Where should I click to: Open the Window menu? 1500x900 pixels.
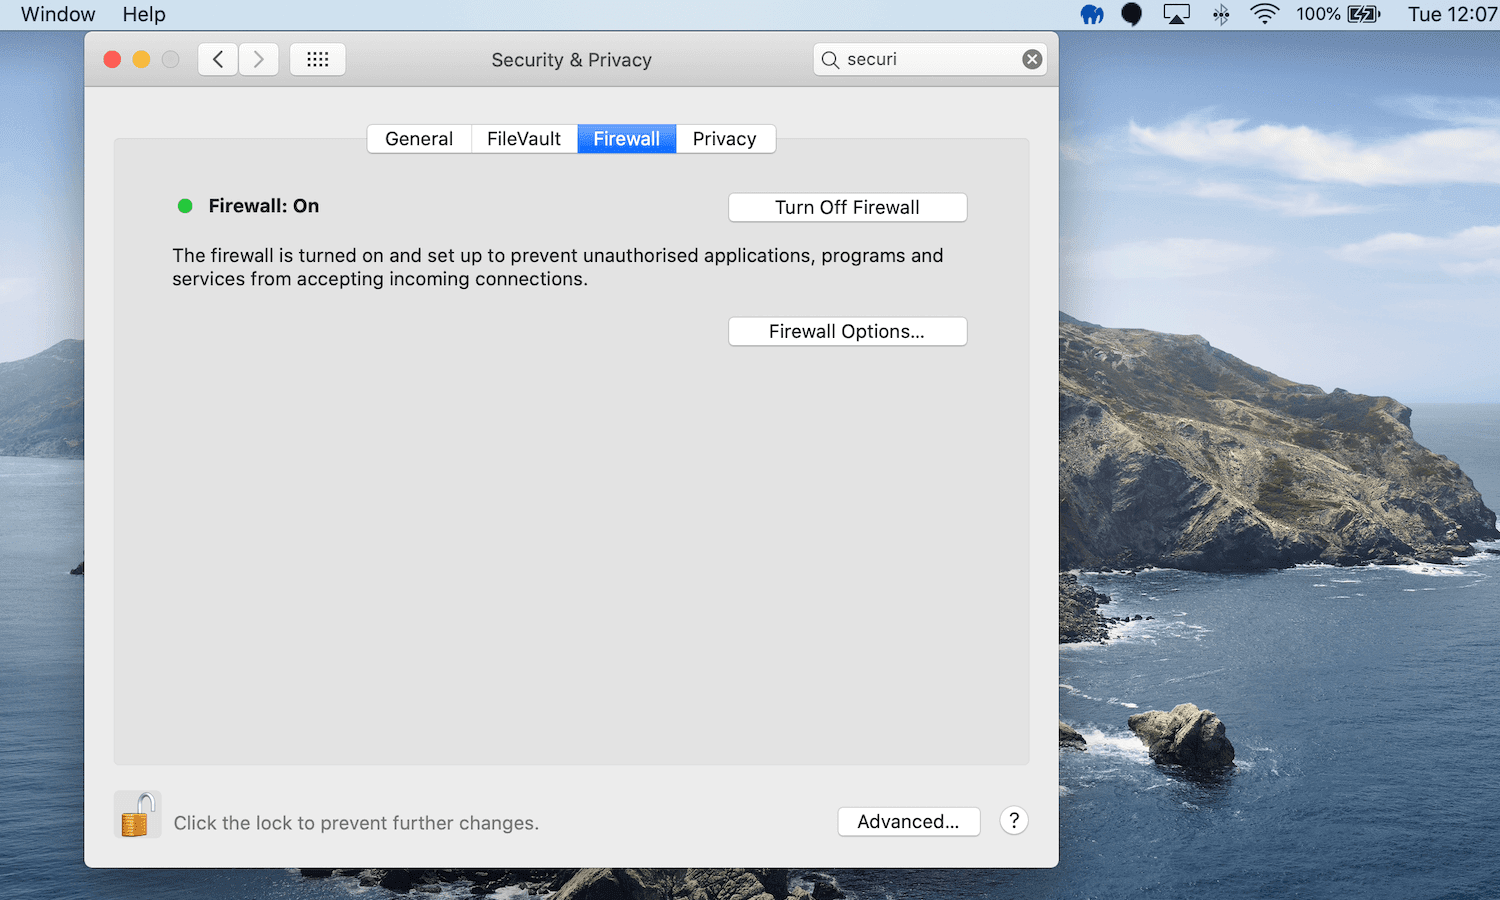tap(57, 14)
